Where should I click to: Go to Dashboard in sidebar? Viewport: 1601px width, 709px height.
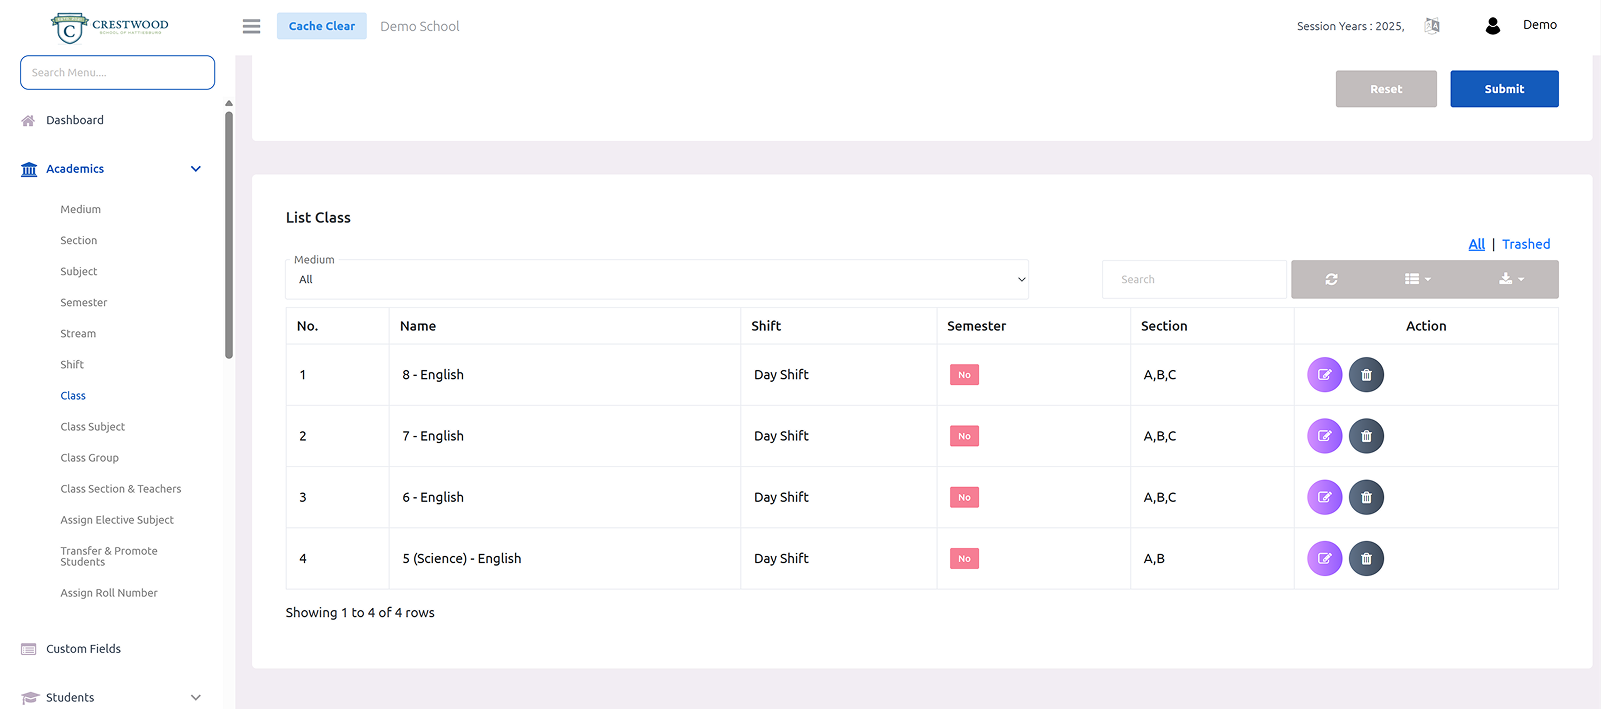pyautogui.click(x=75, y=120)
